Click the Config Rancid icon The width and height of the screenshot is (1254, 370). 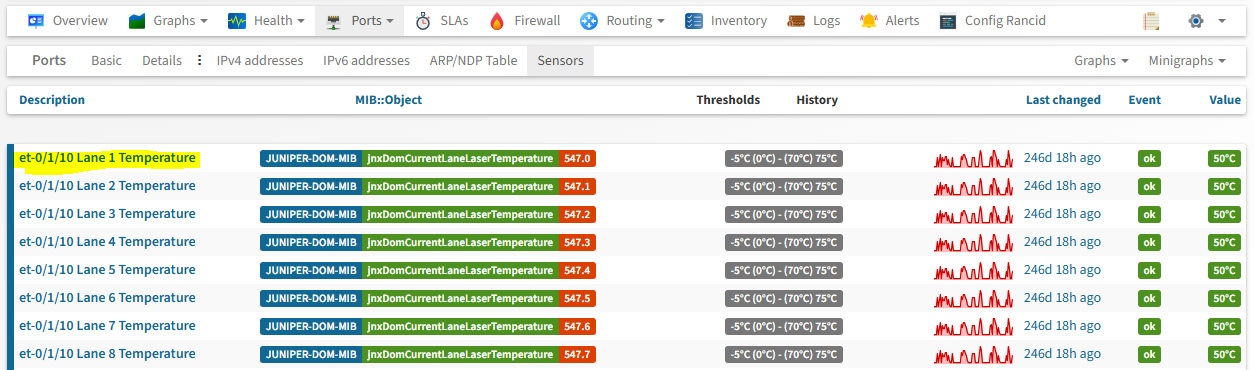coord(948,20)
